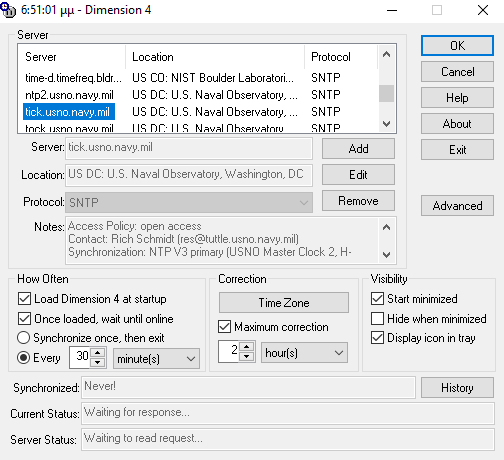Open the hour(s) correction unit dropdown
The height and width of the screenshot is (460, 504).
[x=304, y=353]
